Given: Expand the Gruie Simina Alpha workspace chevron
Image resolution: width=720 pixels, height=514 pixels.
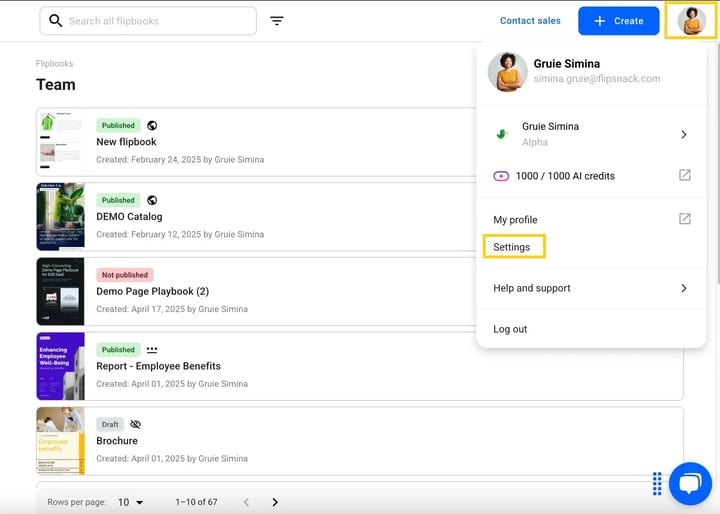Looking at the screenshot, I should click(684, 135).
